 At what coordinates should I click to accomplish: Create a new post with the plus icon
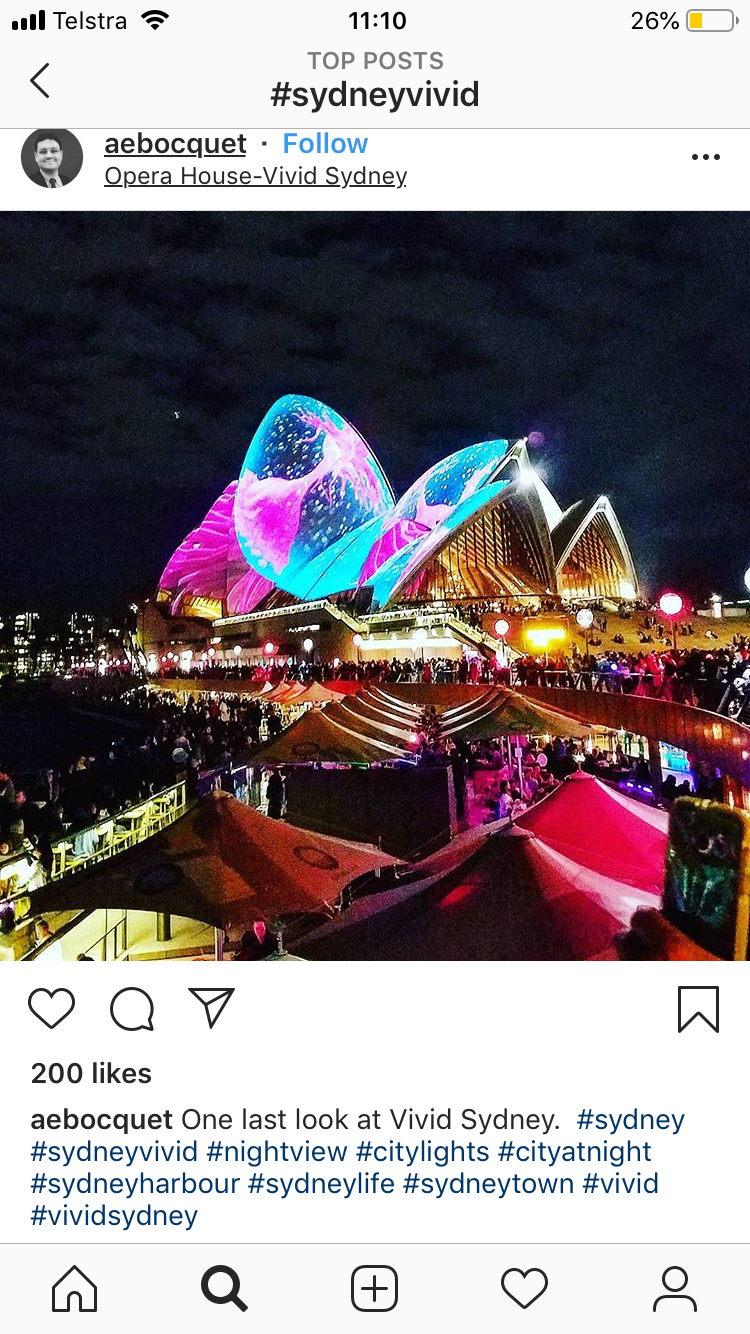[x=375, y=1289]
